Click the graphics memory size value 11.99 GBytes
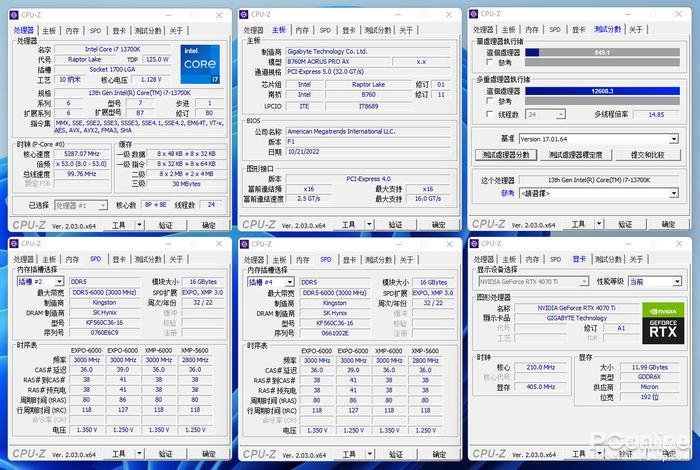 (x=650, y=367)
